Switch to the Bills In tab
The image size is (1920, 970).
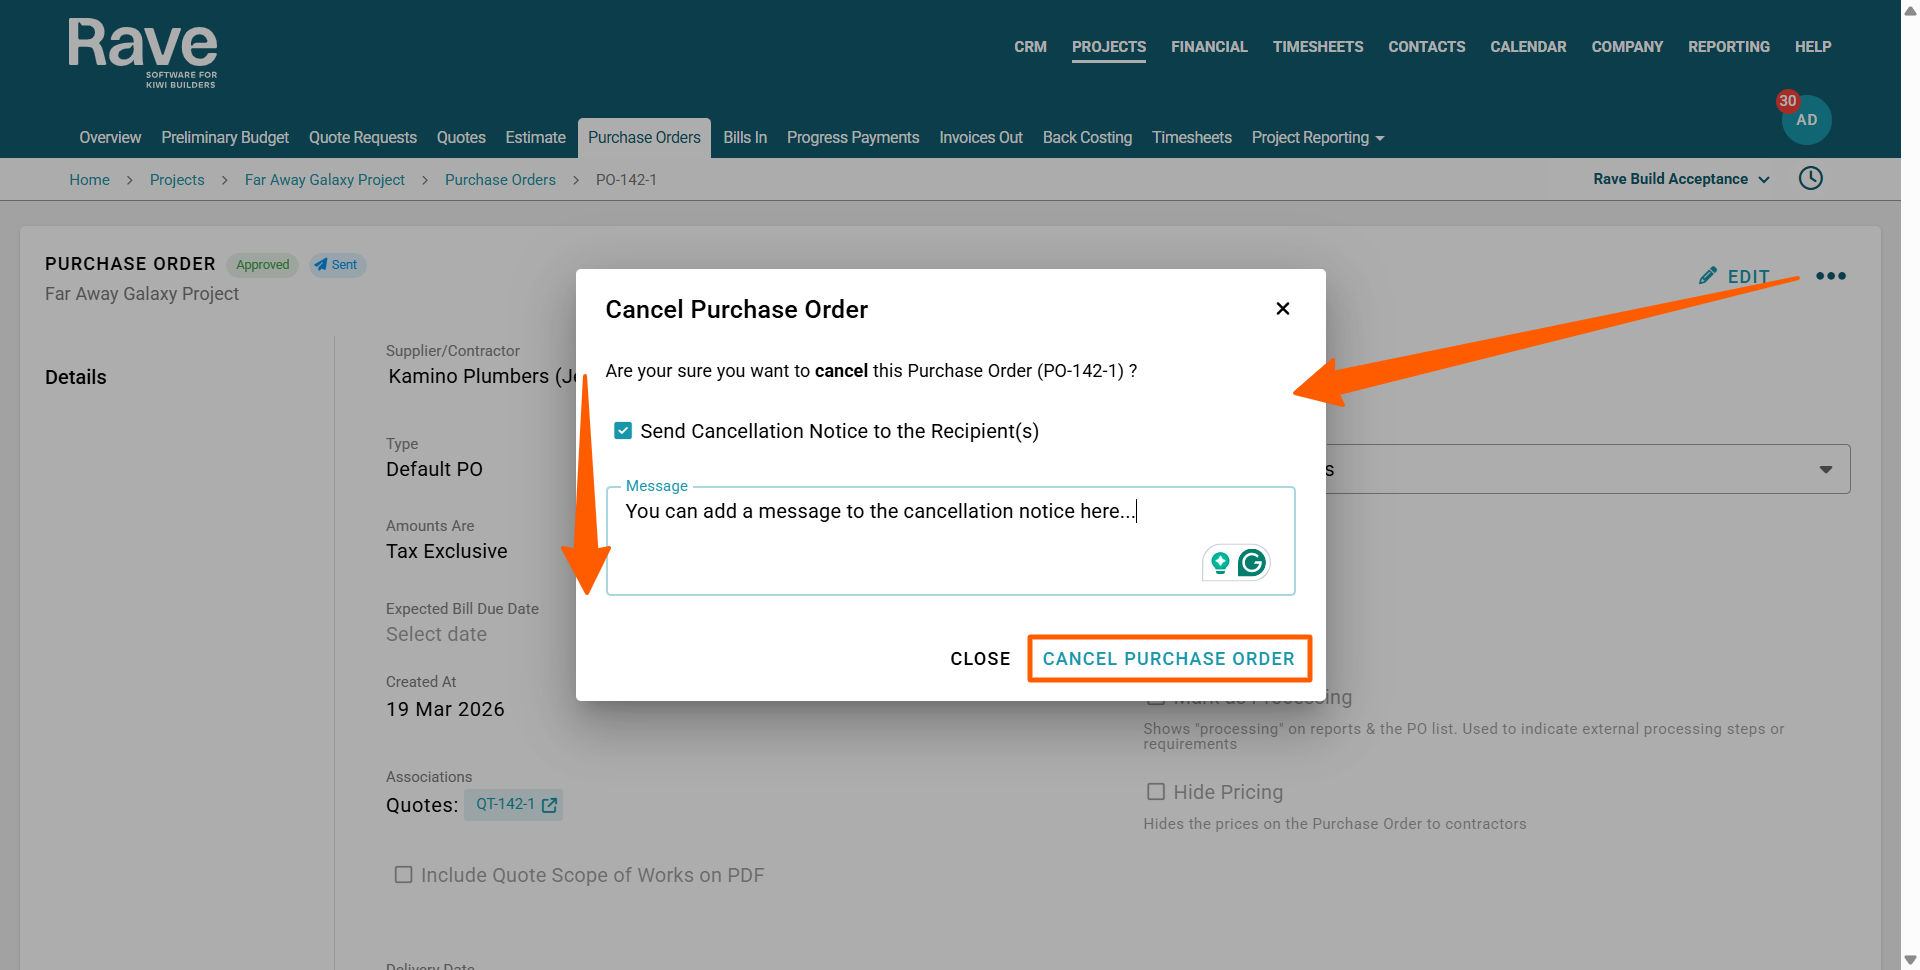pos(745,138)
